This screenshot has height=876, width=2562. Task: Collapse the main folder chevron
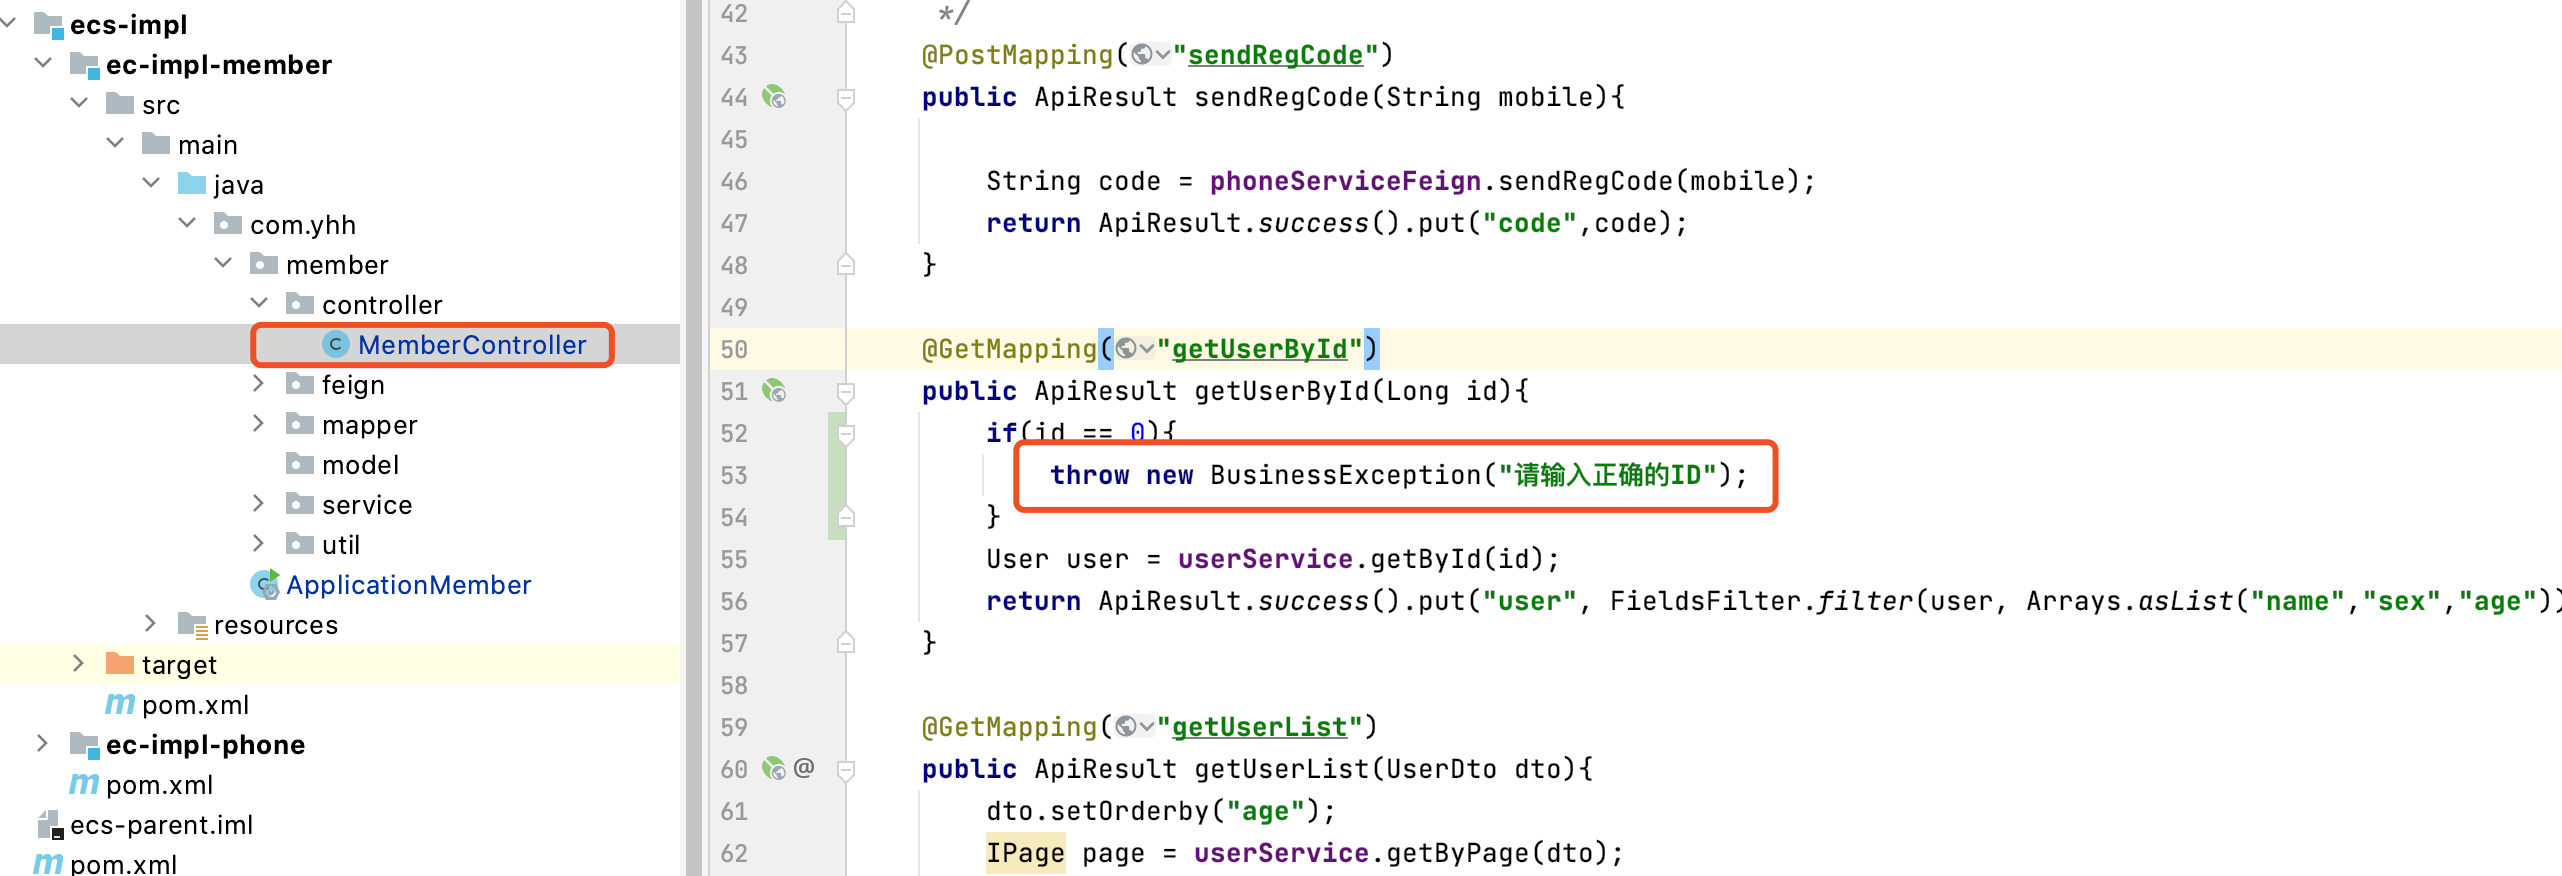pyautogui.click(x=115, y=142)
